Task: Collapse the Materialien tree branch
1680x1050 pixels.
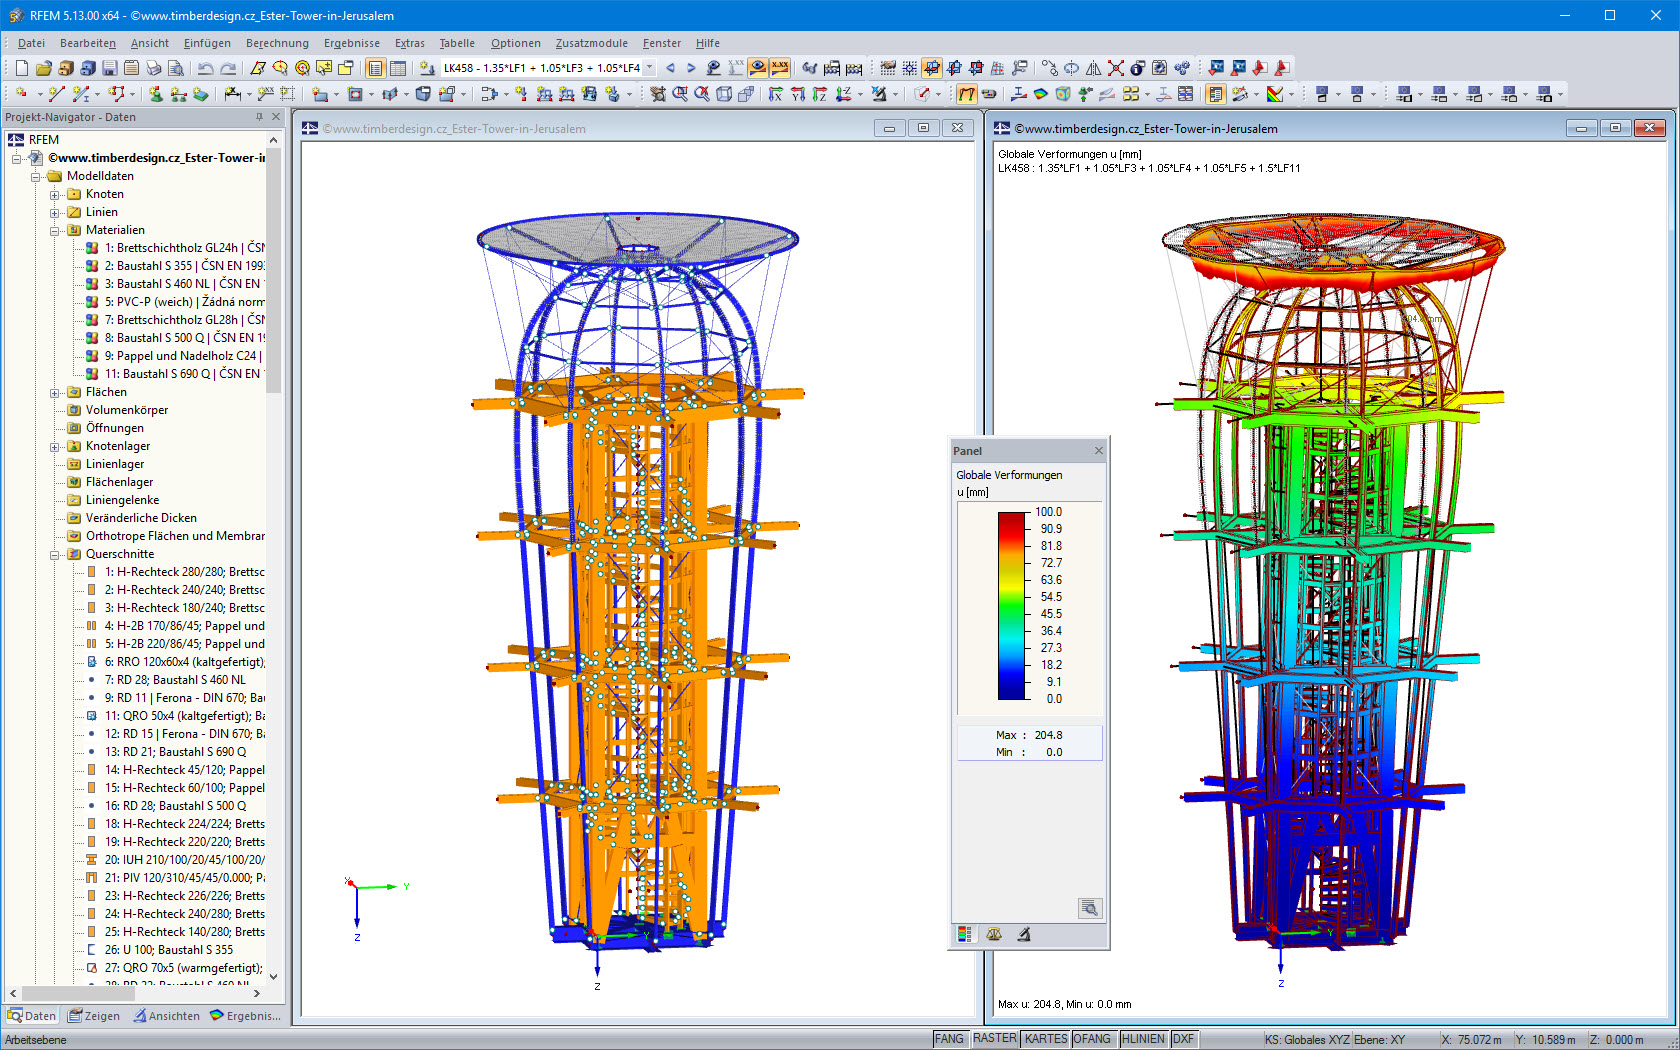Action: tap(57, 230)
